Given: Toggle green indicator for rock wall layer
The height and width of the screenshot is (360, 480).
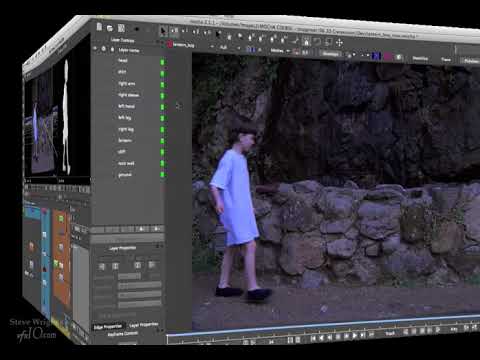Looking at the screenshot, I should click(162, 163).
